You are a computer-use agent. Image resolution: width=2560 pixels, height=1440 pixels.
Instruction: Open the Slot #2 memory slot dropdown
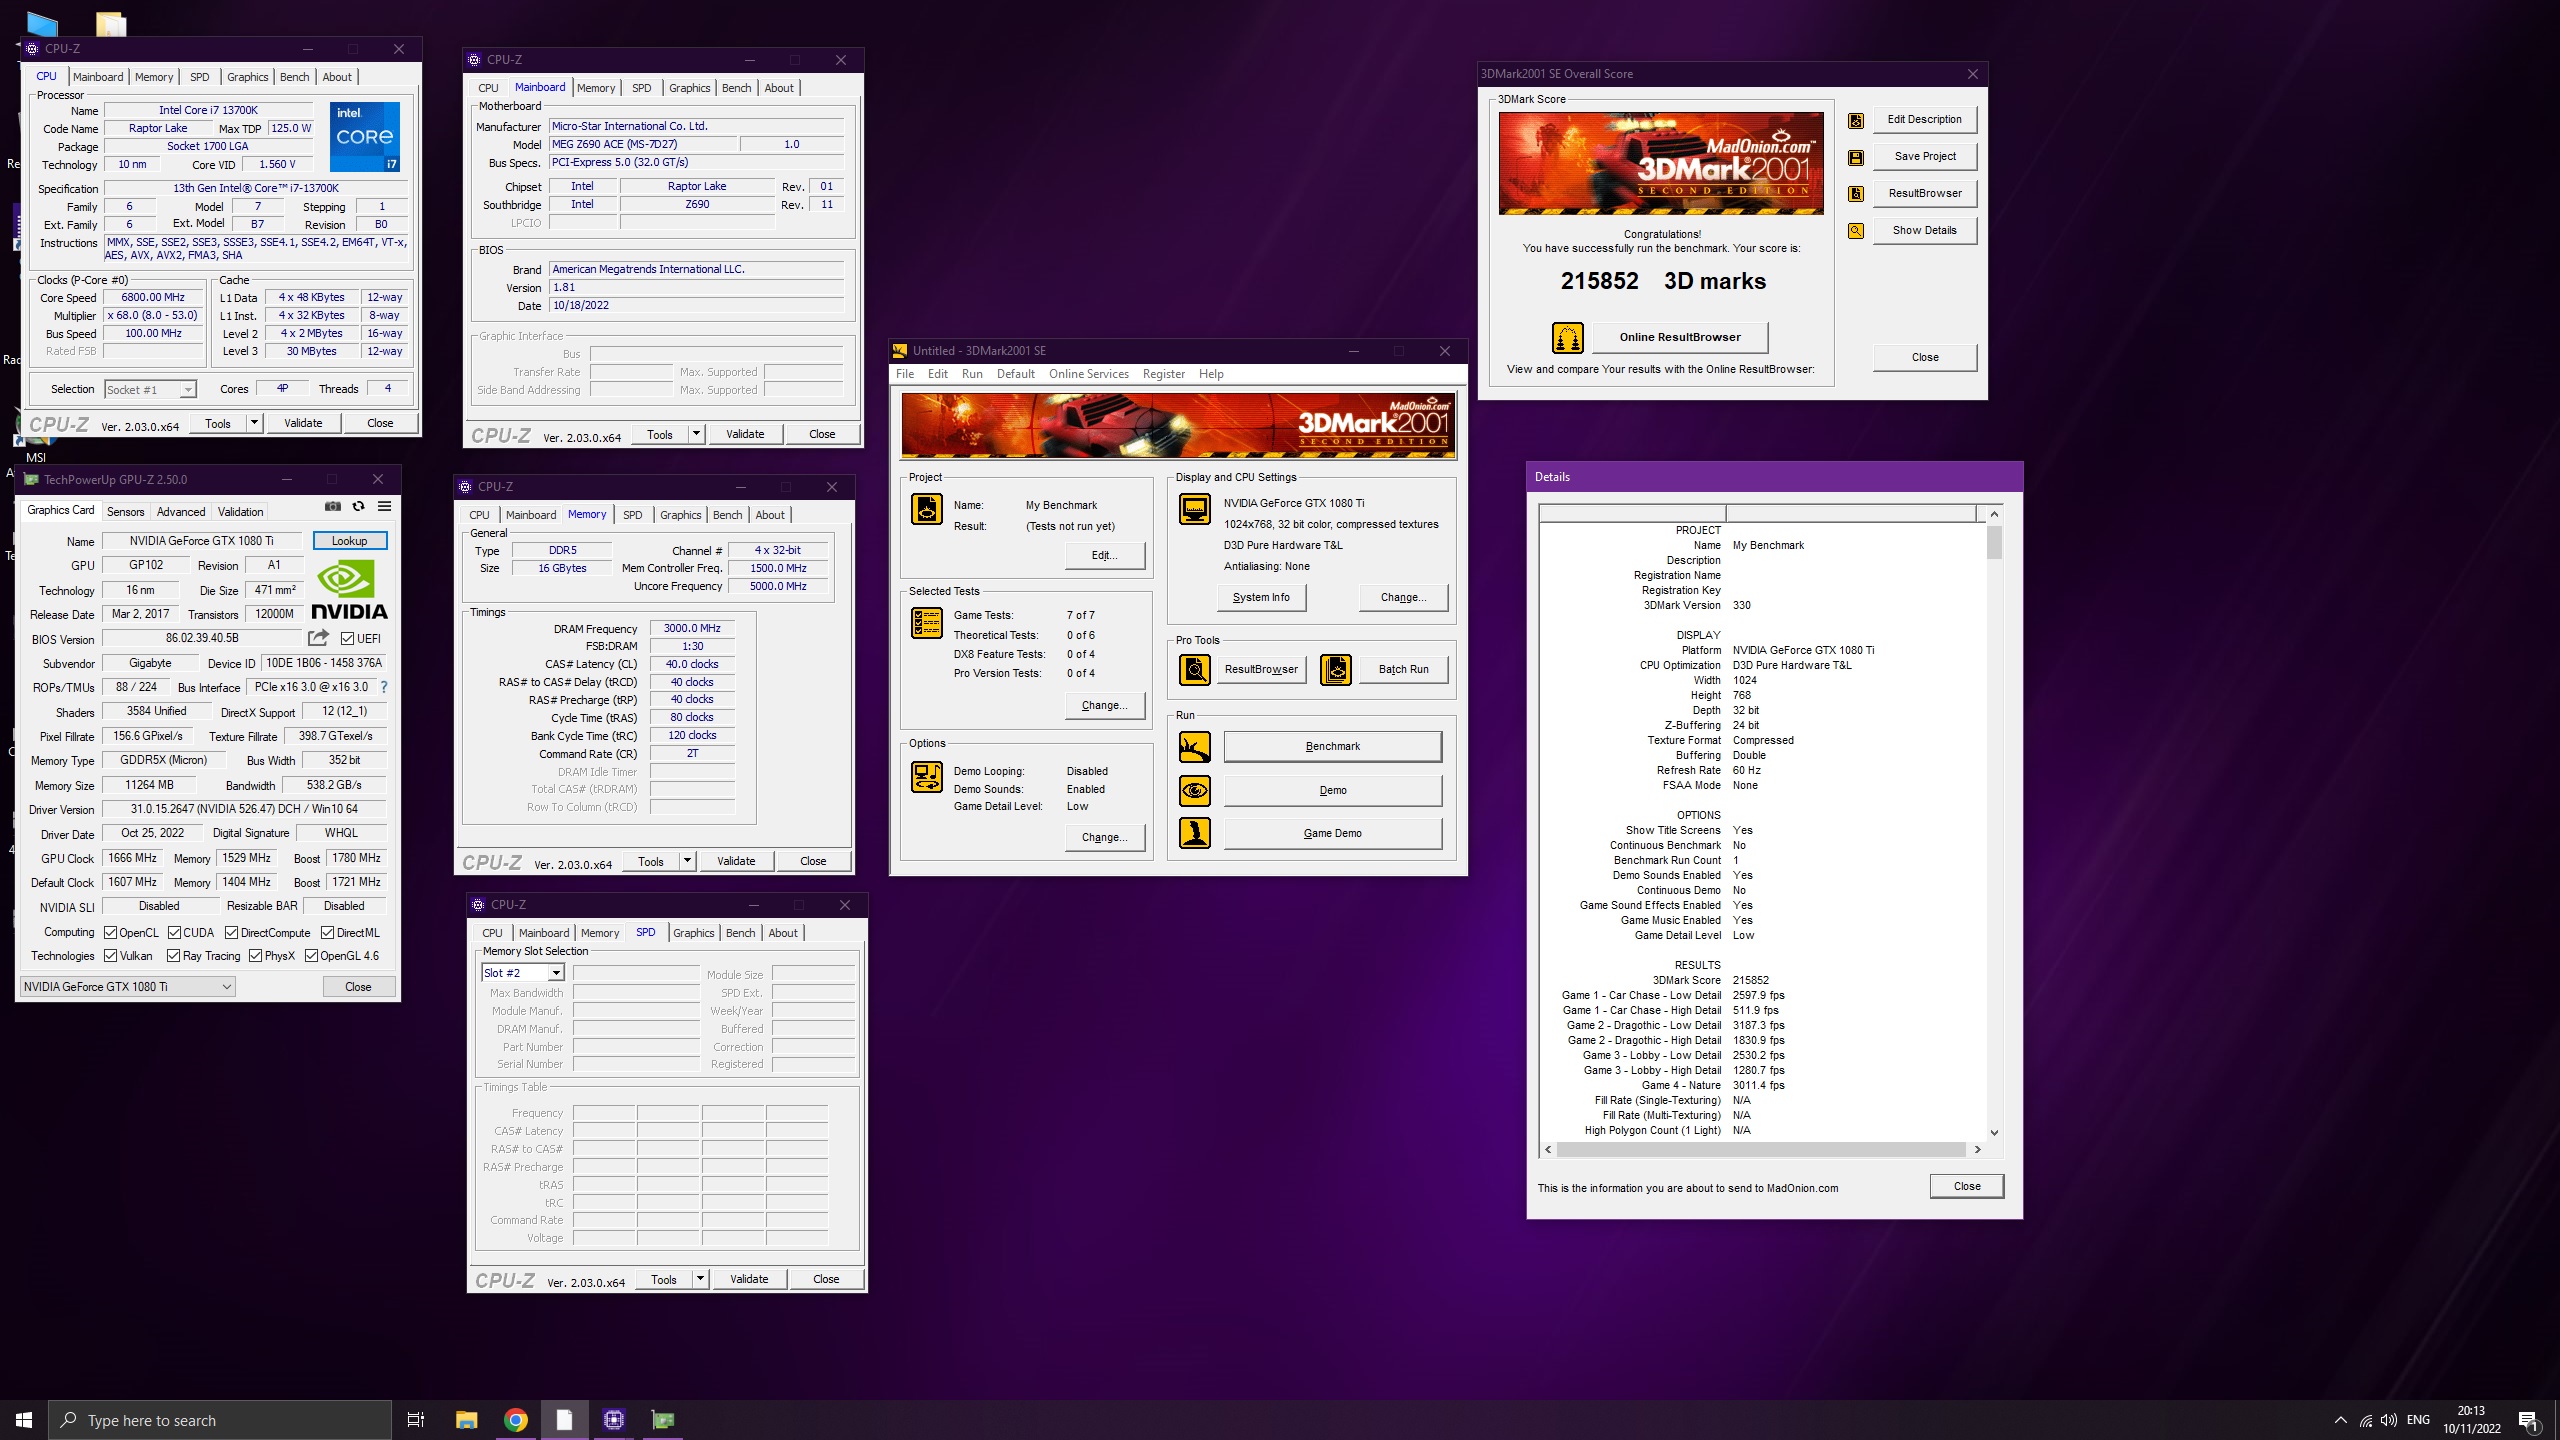[x=523, y=973]
